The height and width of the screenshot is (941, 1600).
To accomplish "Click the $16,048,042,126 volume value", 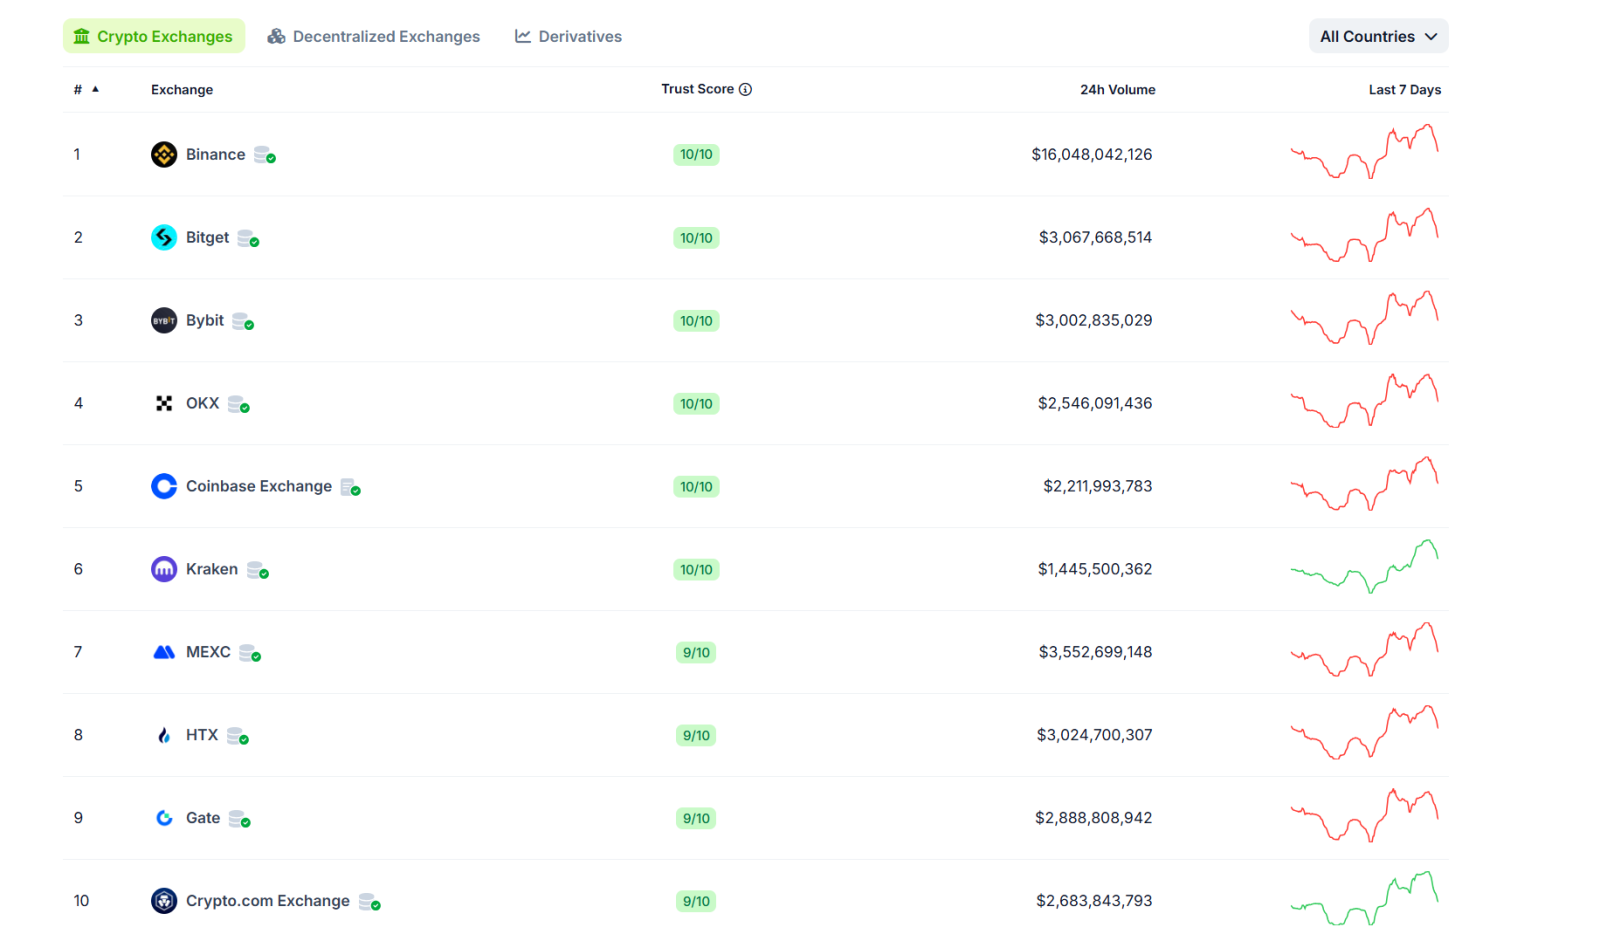I will [x=1091, y=154].
